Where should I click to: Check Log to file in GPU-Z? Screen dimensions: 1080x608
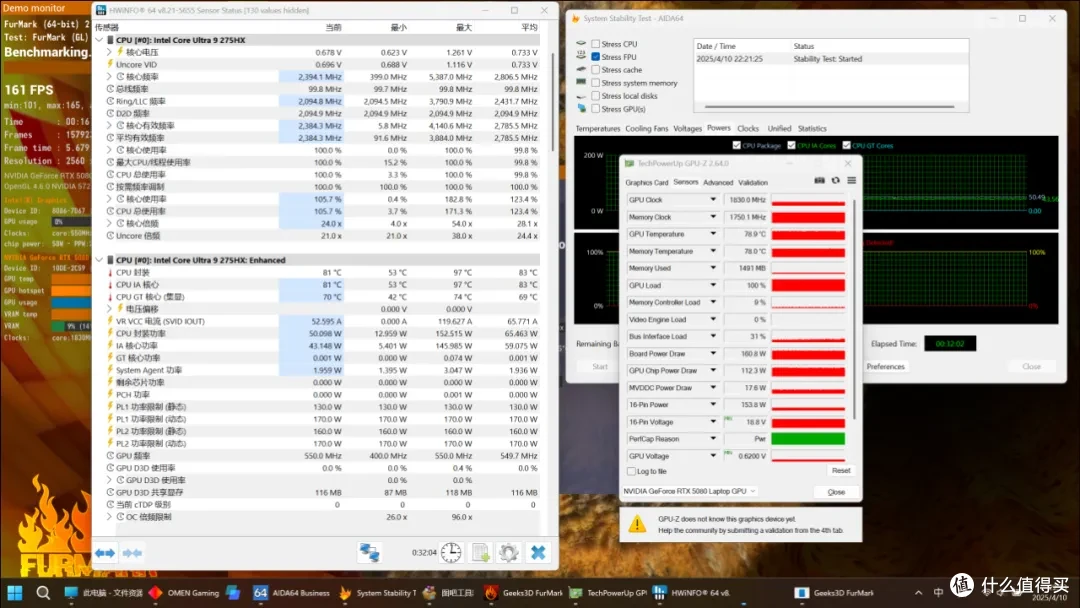click(x=632, y=472)
